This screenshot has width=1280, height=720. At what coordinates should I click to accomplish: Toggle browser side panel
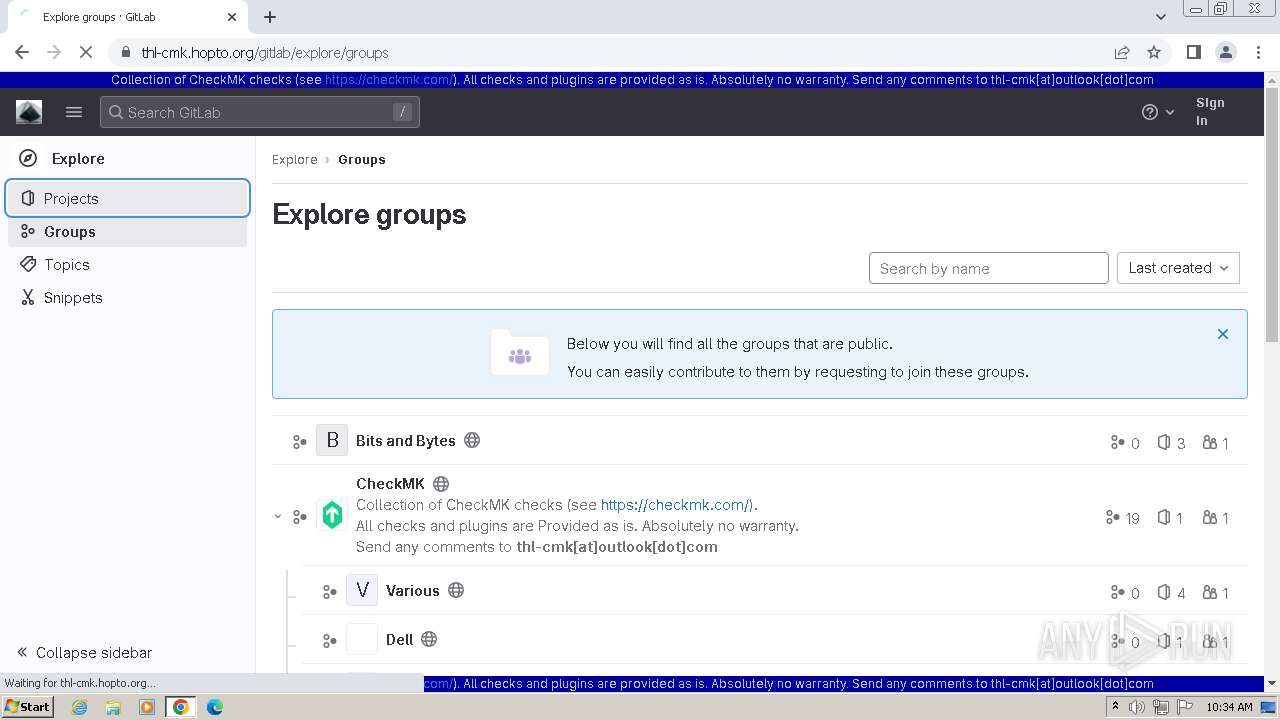coord(1193,52)
